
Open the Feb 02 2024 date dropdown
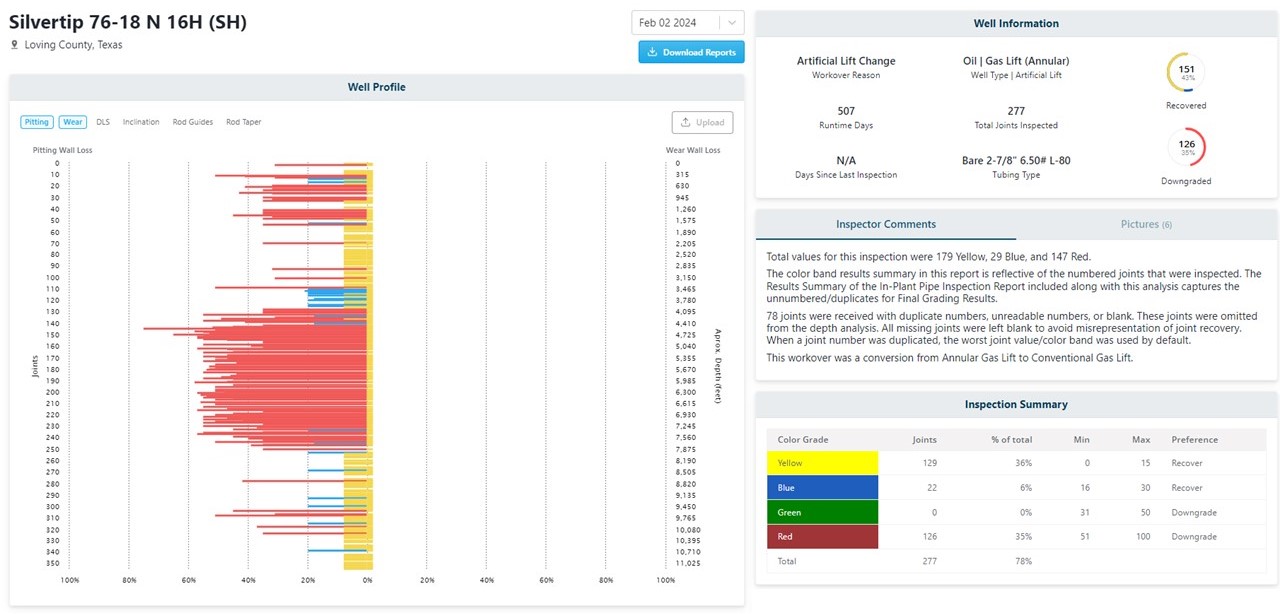(x=688, y=23)
